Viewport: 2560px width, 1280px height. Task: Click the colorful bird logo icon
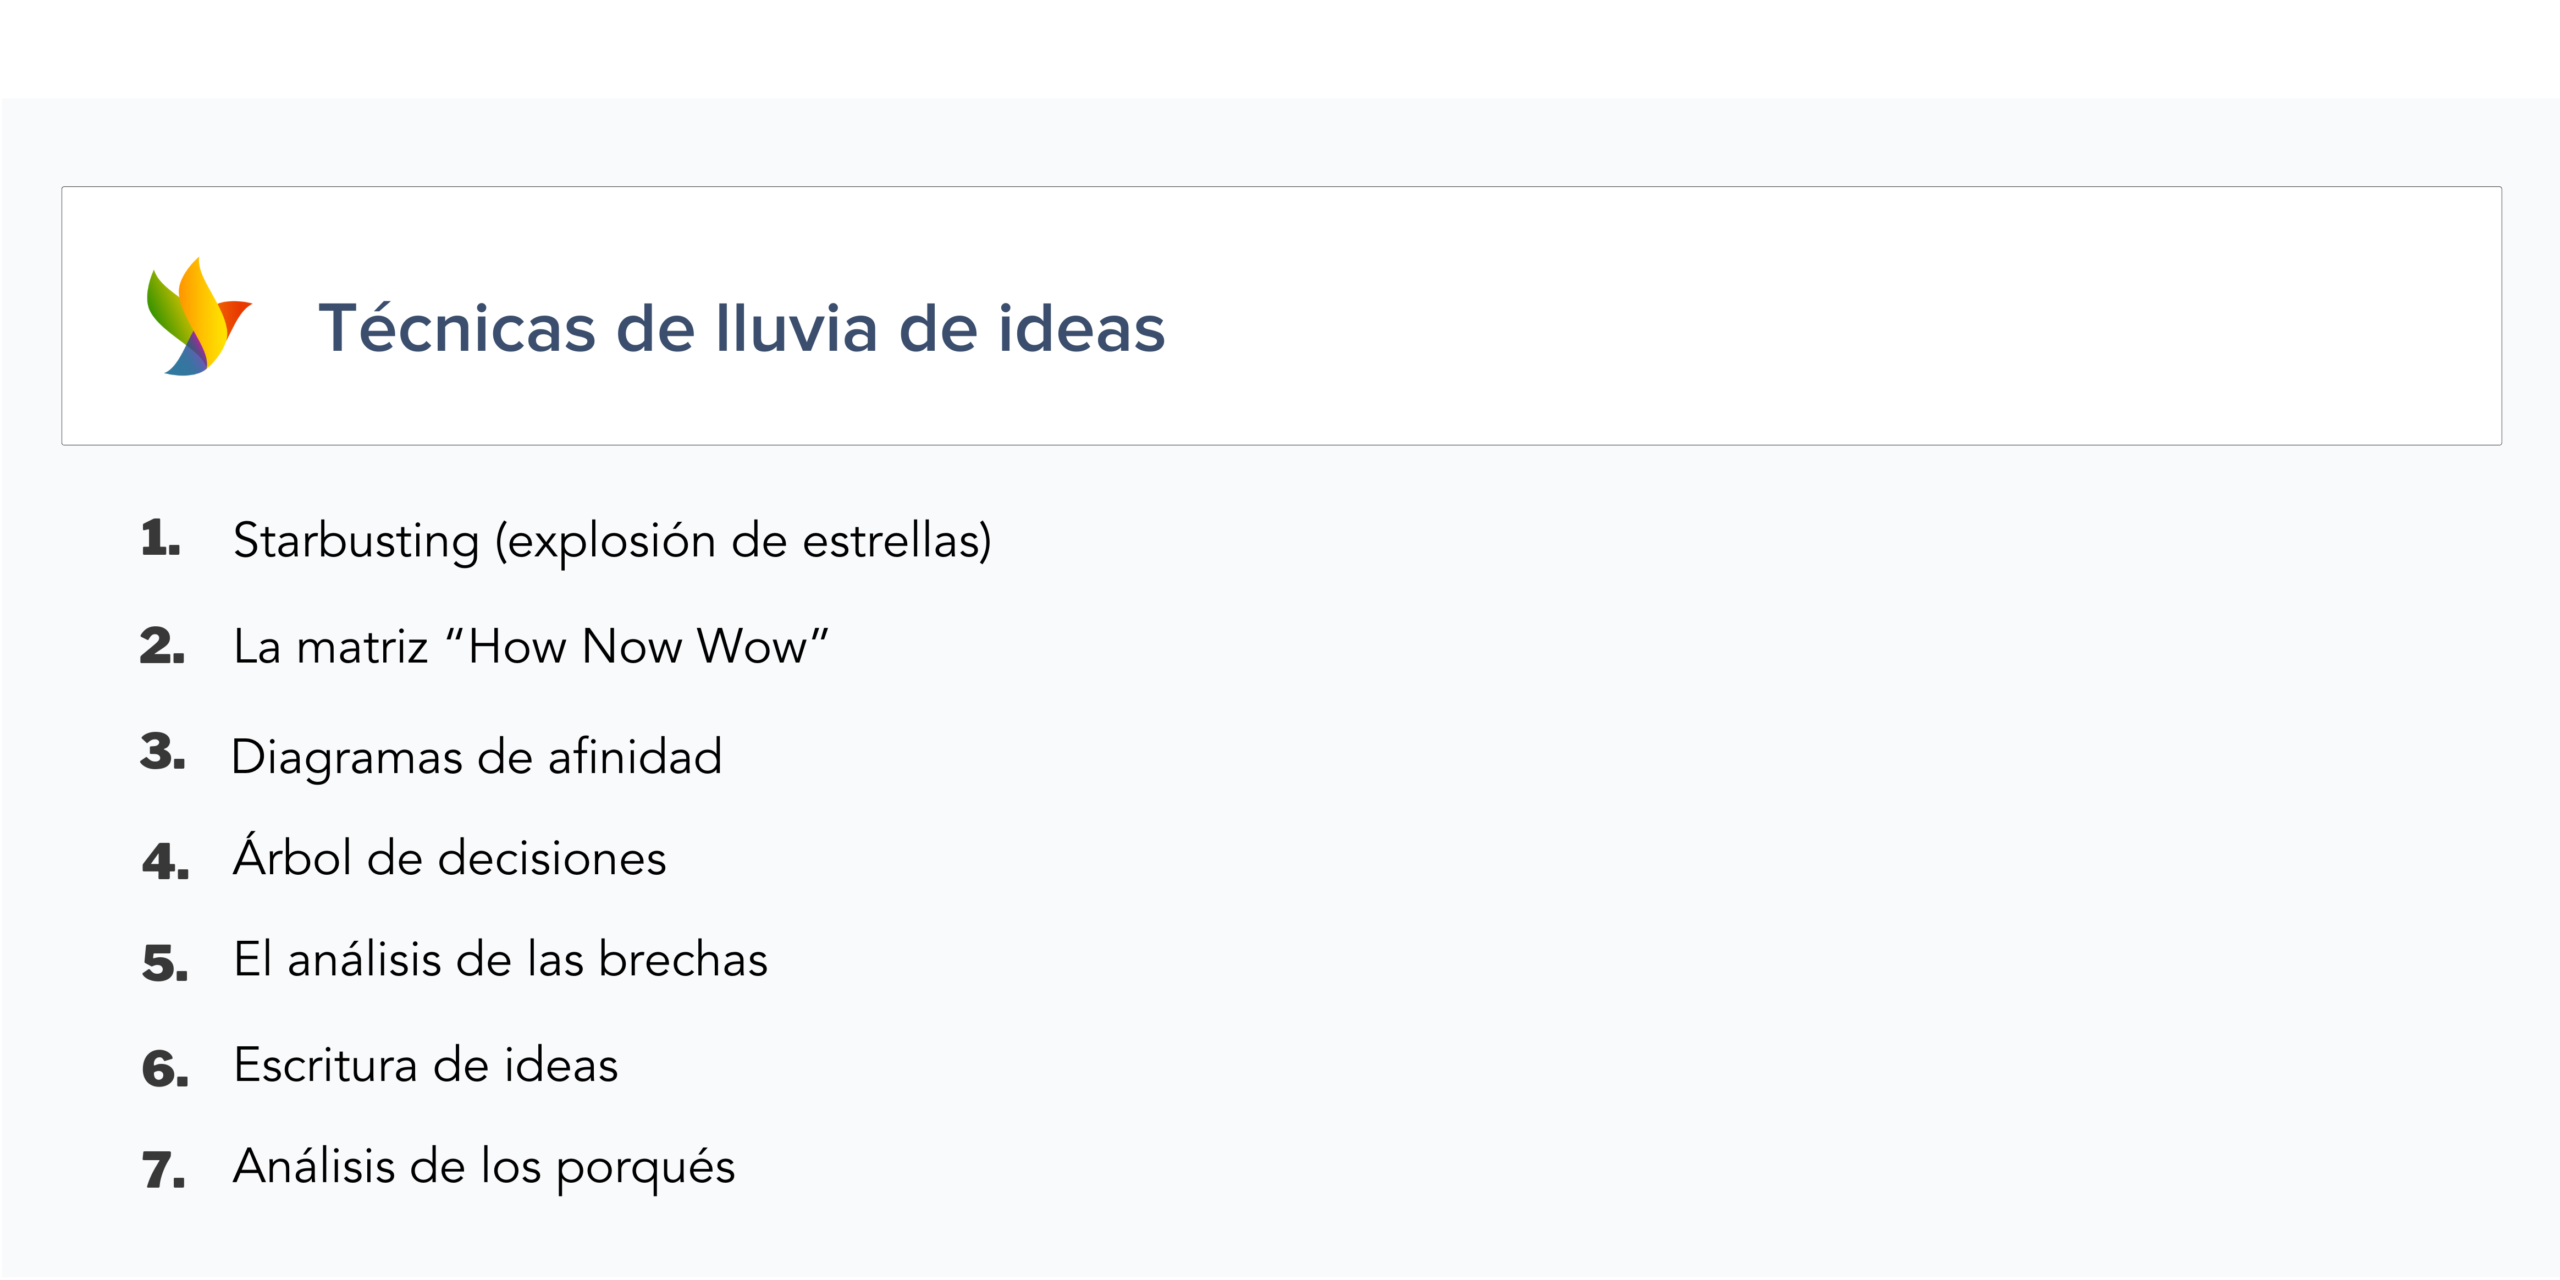pyautogui.click(x=198, y=317)
